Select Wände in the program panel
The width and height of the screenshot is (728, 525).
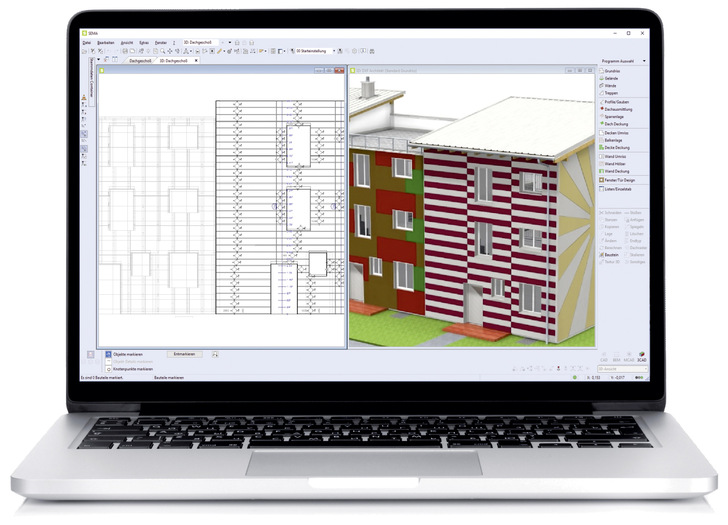(609, 86)
